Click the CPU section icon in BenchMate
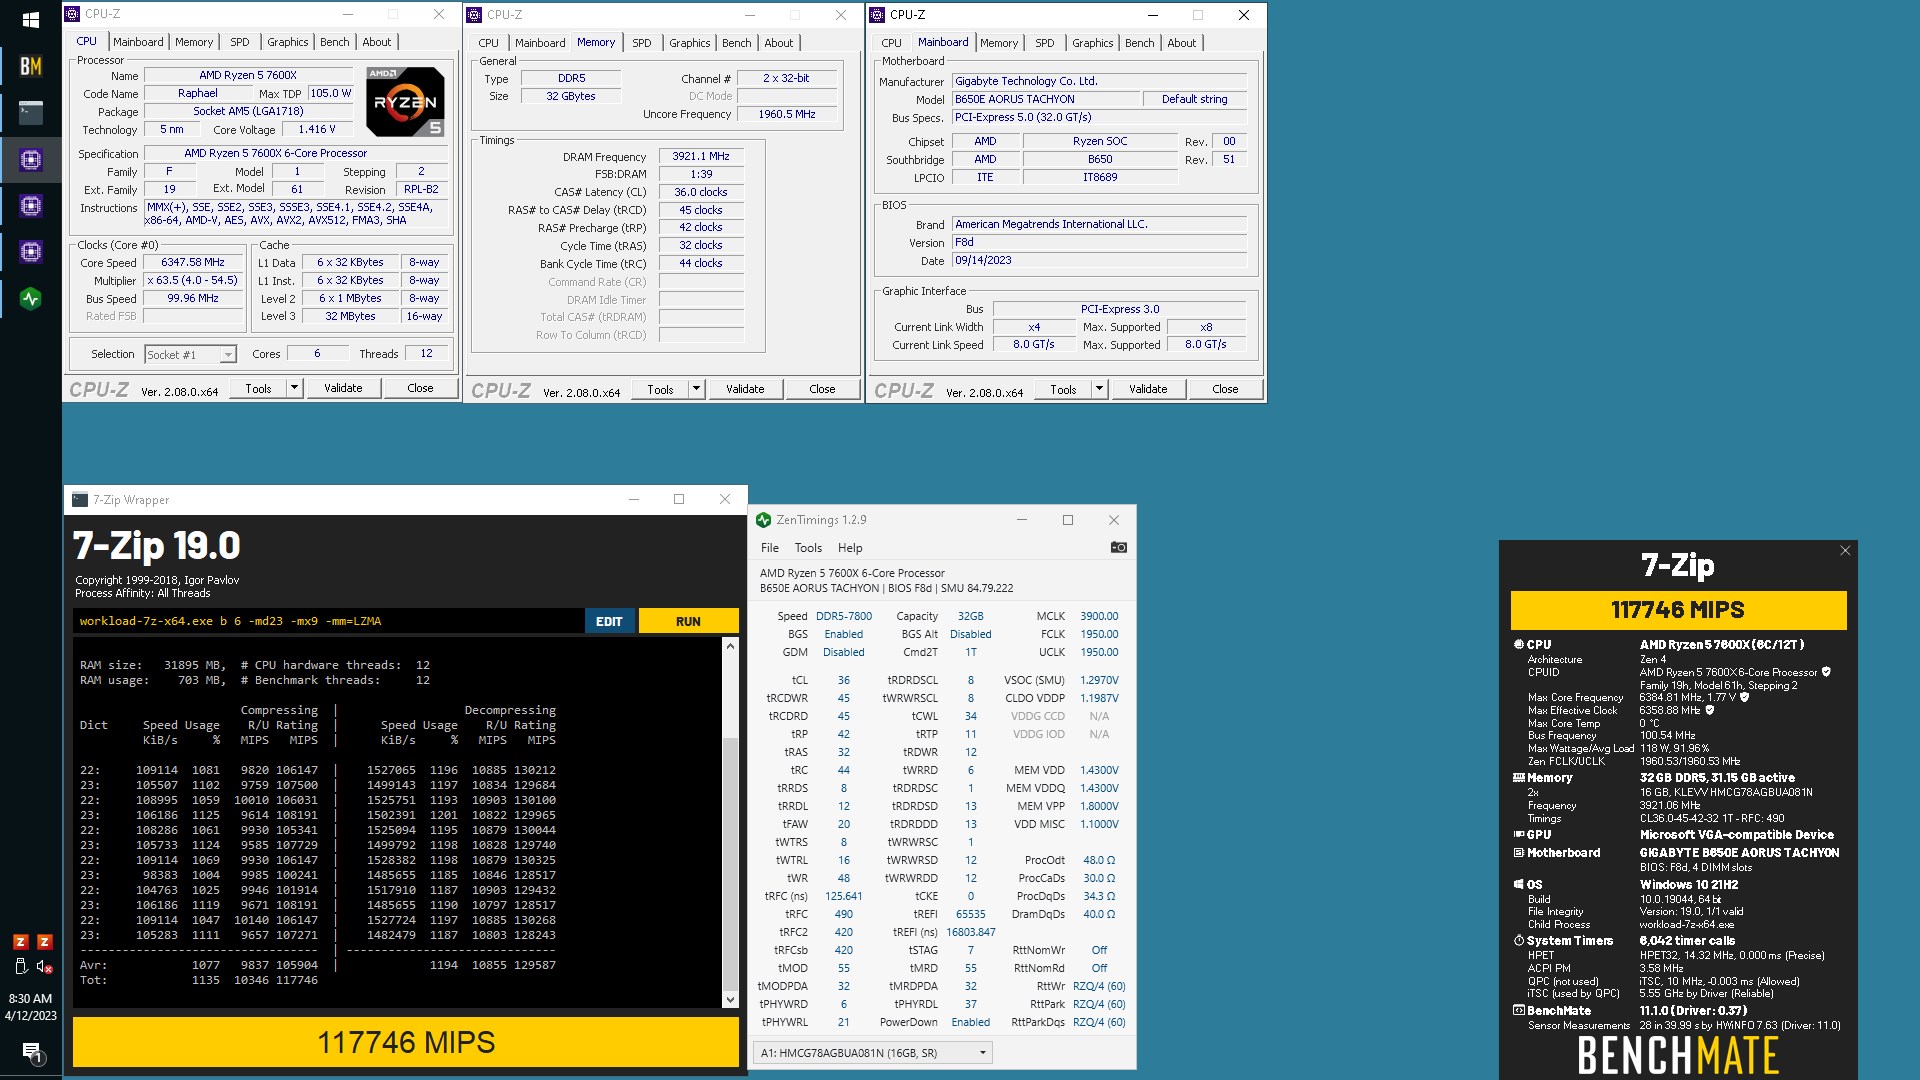 tap(1519, 645)
